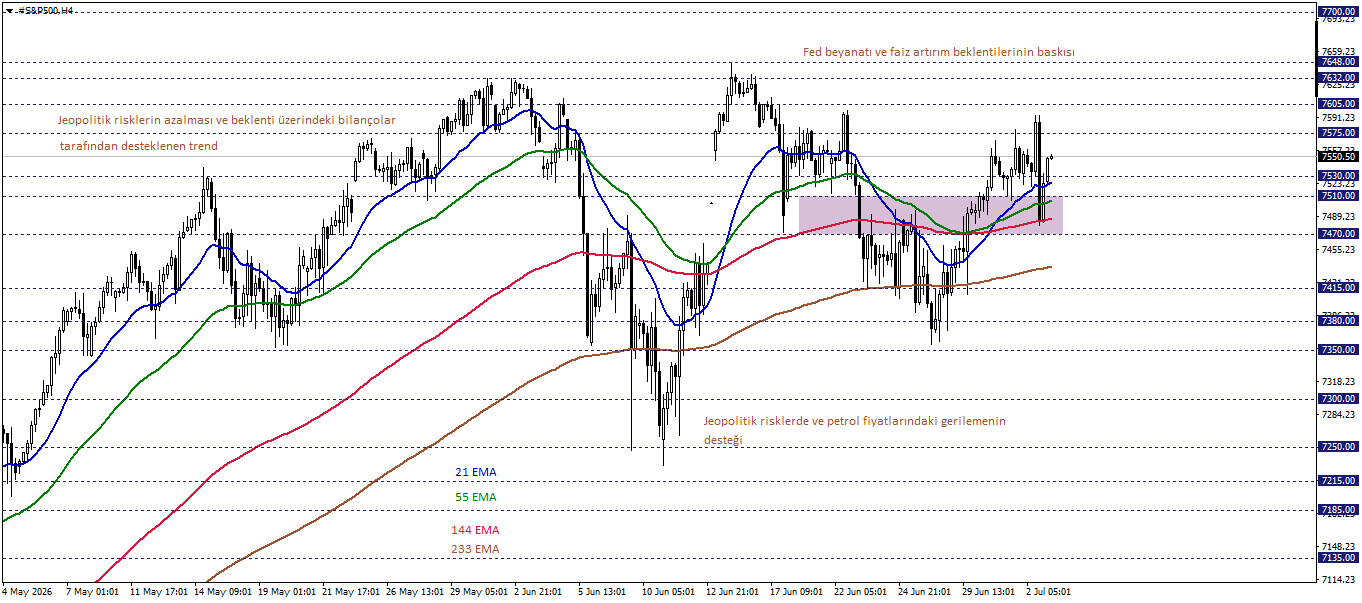Click the 'desteği' text label

pos(723,440)
